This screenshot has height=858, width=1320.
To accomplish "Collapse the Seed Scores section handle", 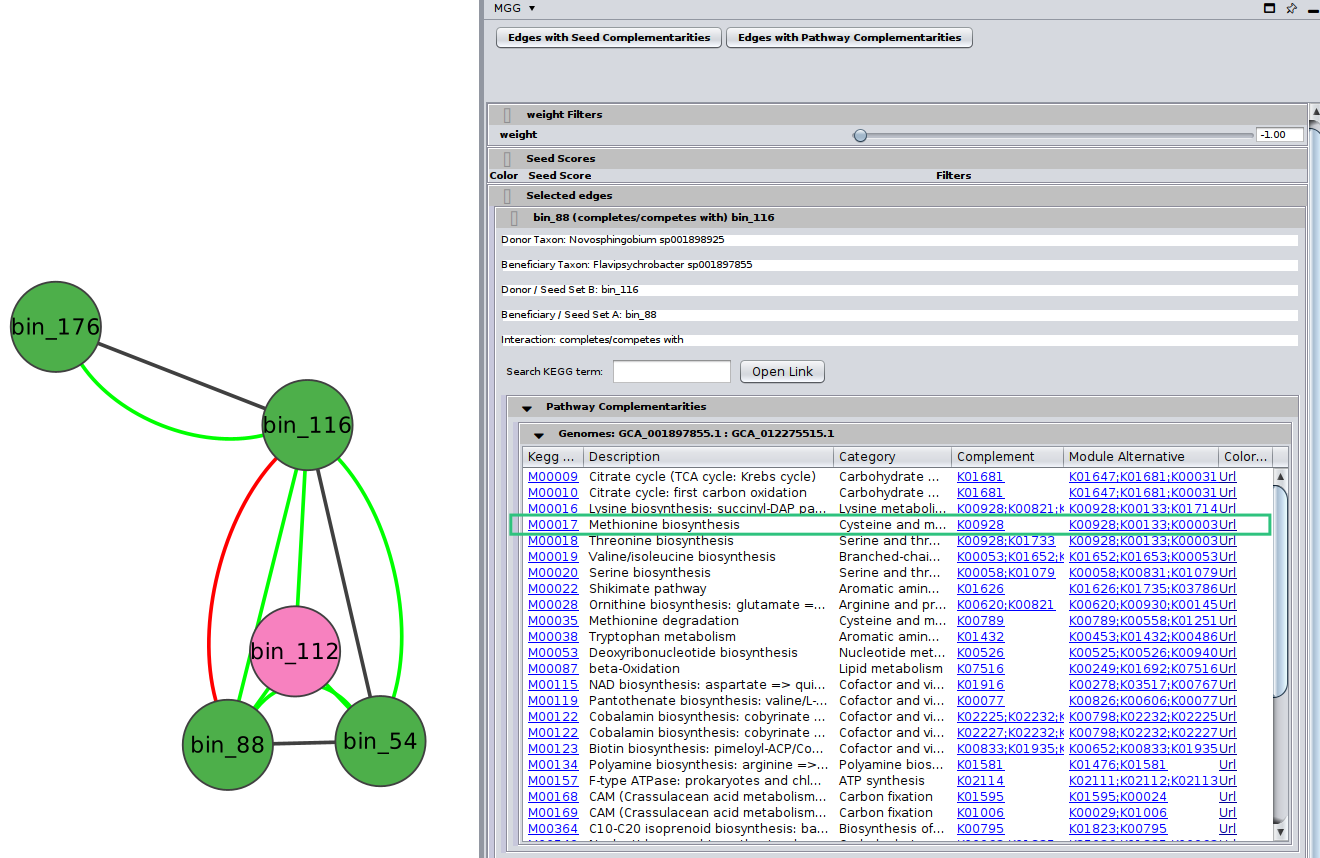I will click(x=508, y=159).
